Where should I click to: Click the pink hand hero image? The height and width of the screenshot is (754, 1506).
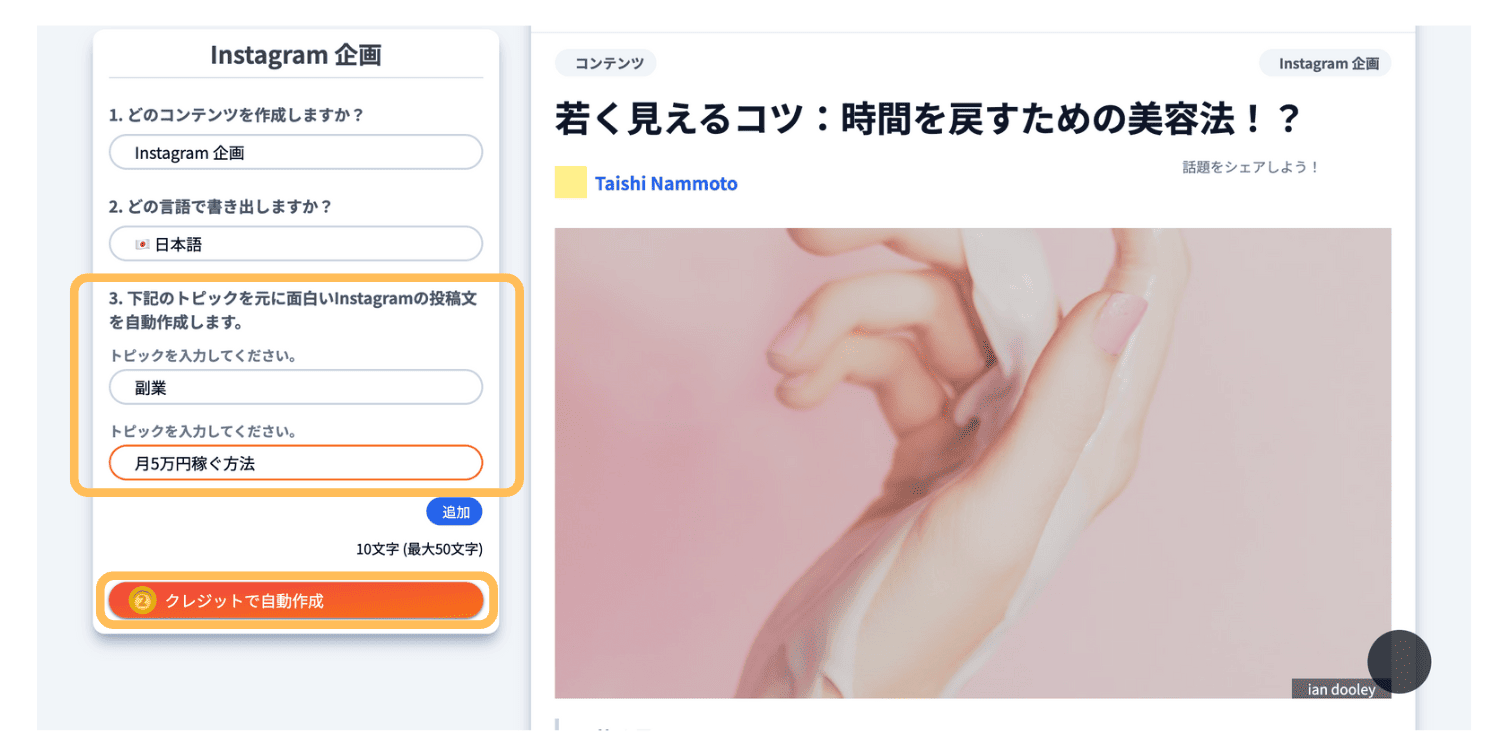click(973, 463)
